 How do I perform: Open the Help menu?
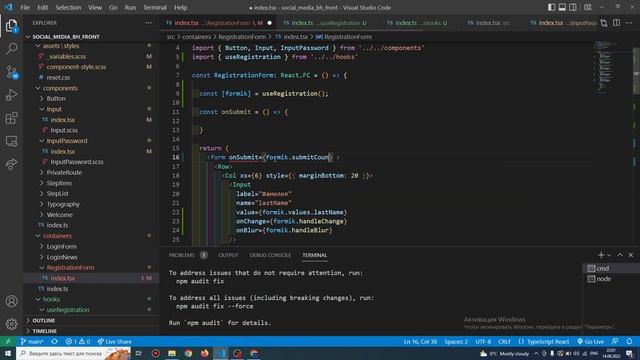tap(180, 7)
